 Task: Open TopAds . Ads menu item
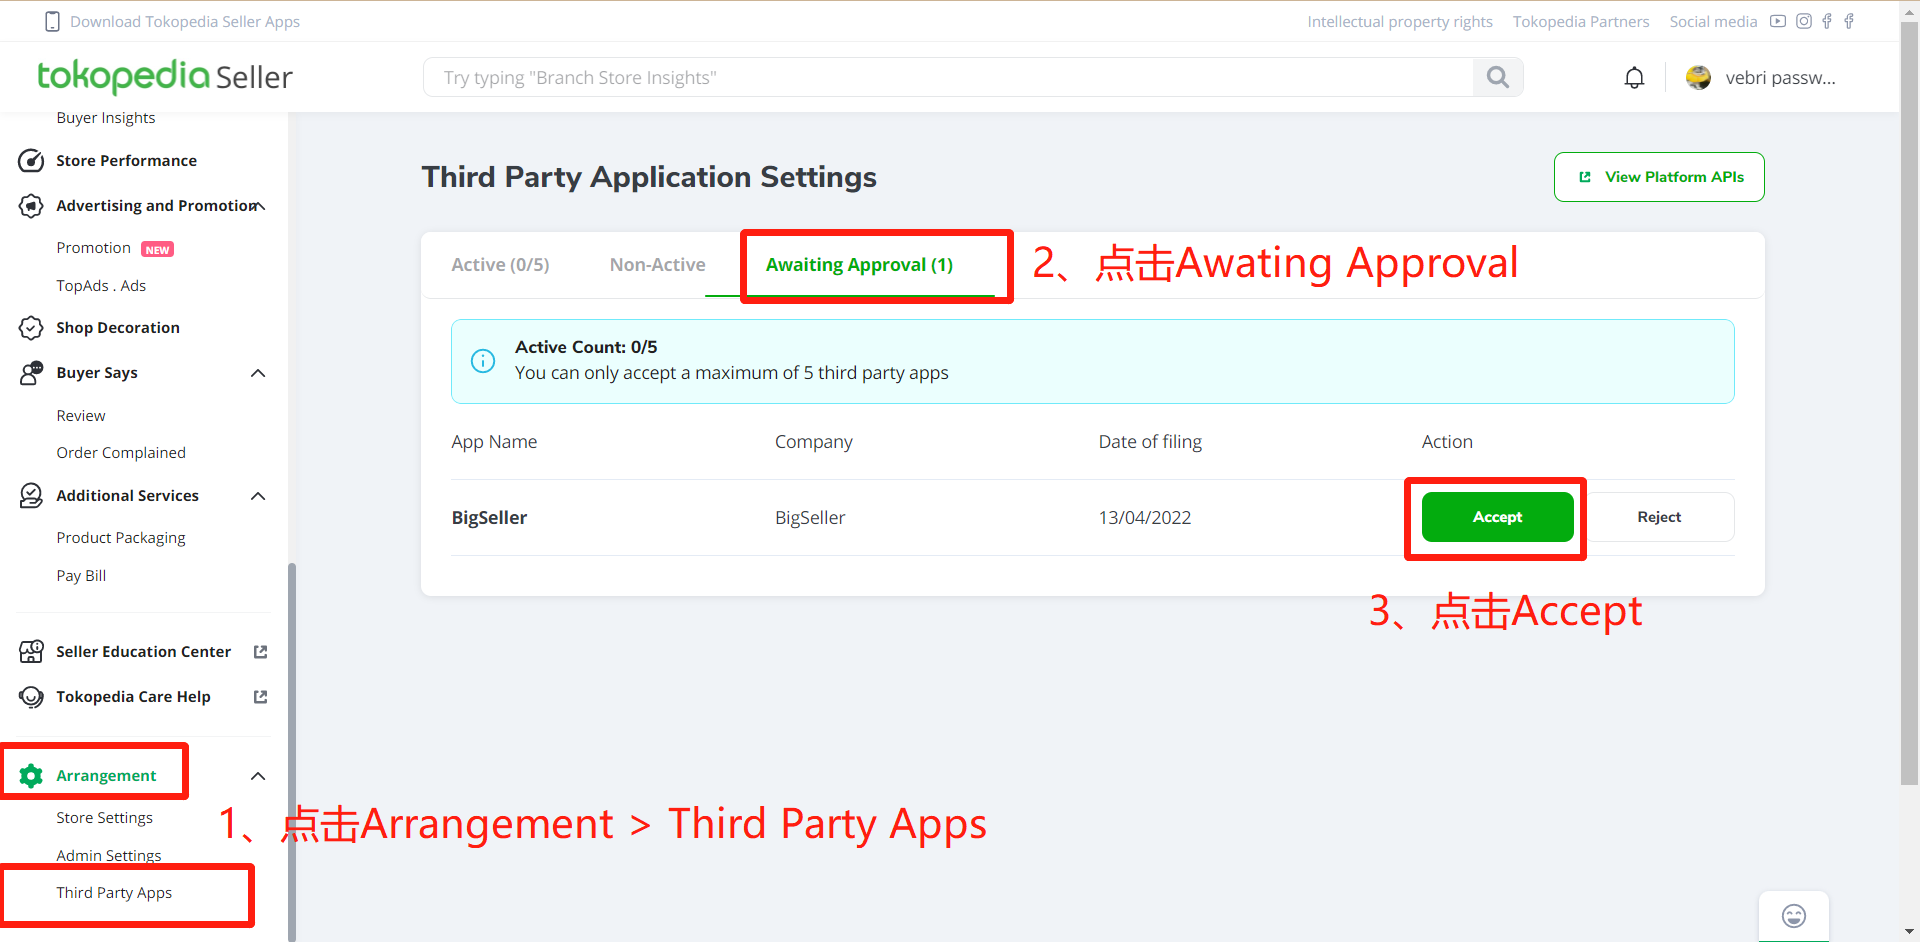[101, 286]
